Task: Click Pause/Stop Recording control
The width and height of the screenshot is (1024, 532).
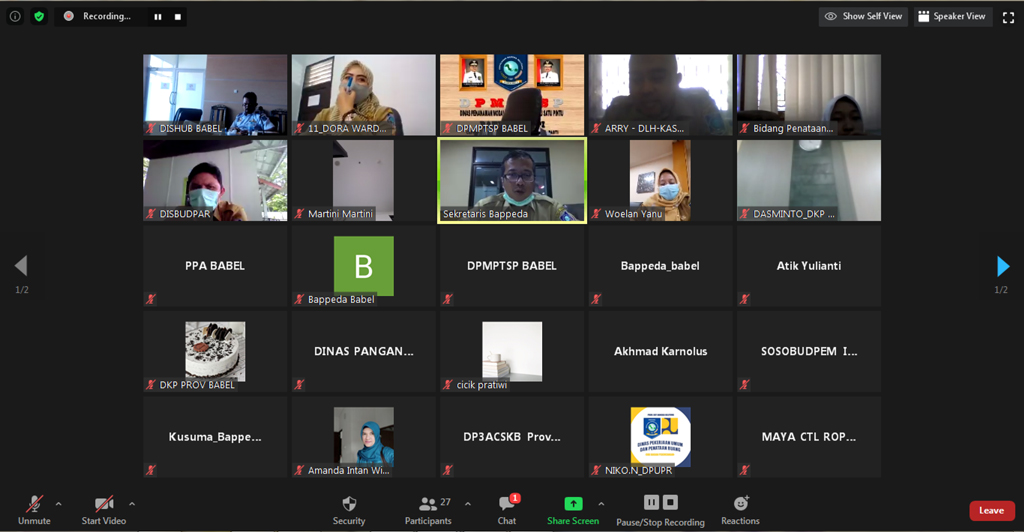Action: pyautogui.click(x=660, y=509)
